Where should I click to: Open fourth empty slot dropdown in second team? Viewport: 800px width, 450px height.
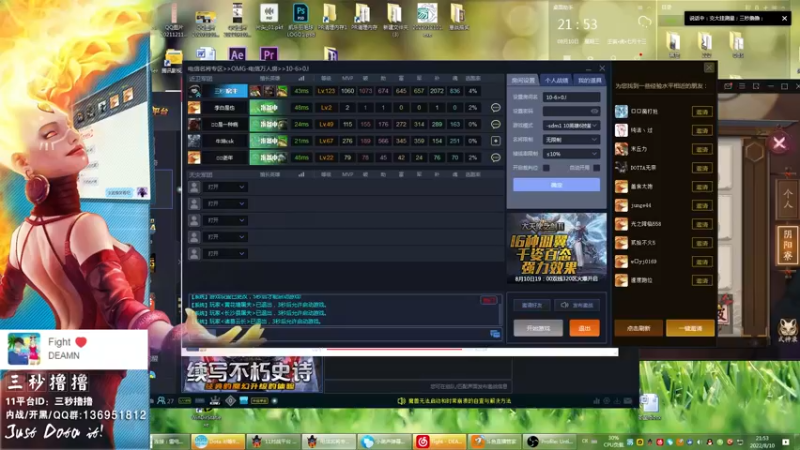[226, 237]
